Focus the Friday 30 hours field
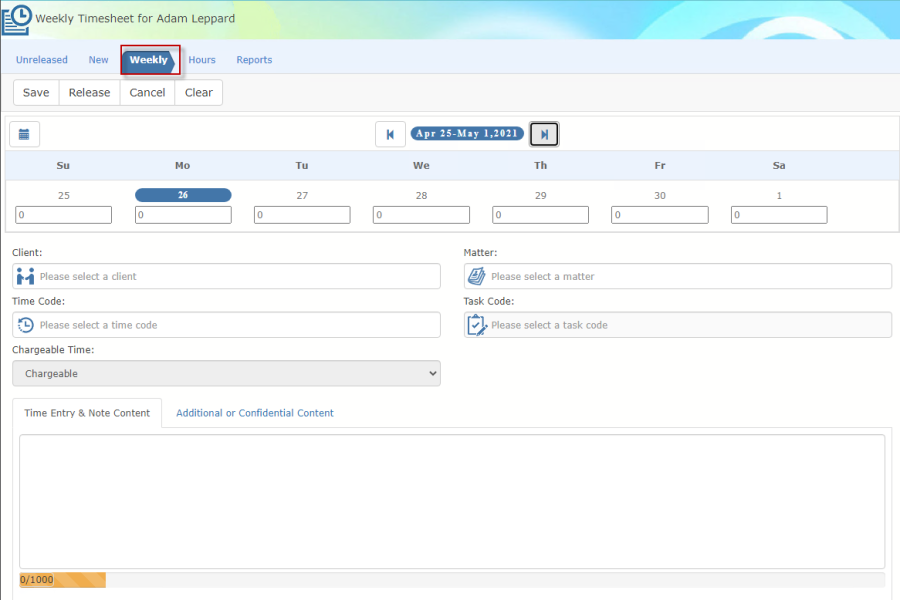The image size is (900, 600). 660,215
